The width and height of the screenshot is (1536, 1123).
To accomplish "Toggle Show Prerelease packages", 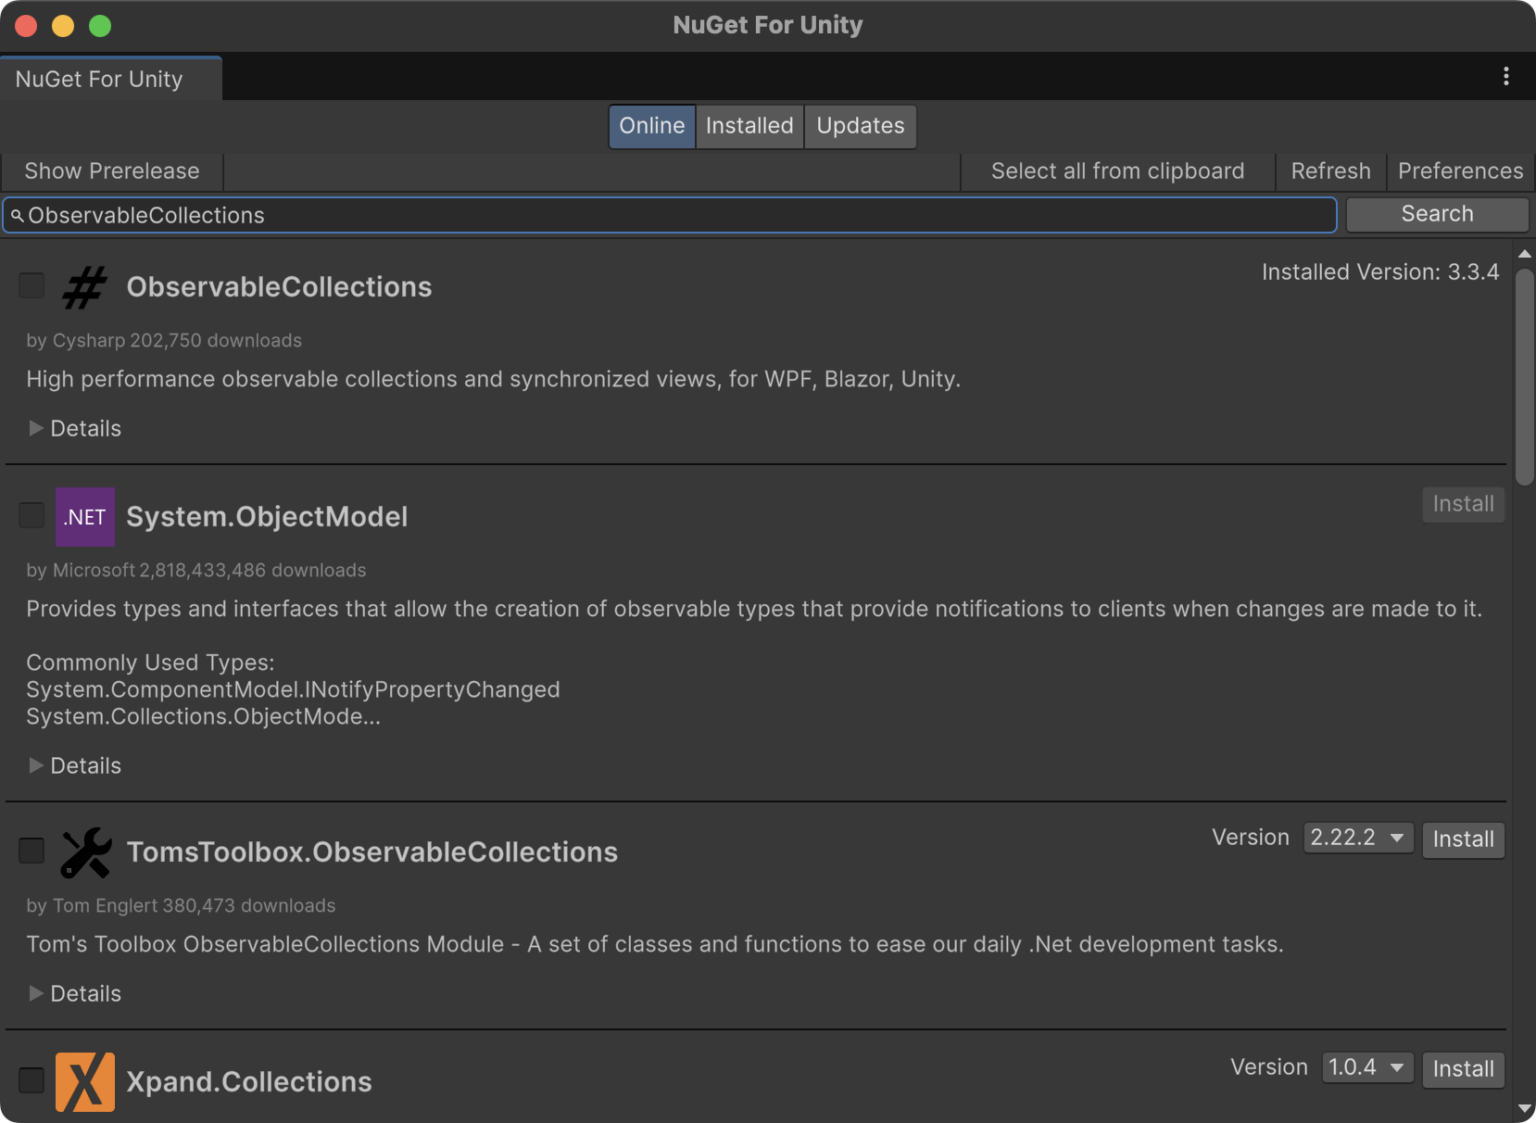I will [x=111, y=170].
